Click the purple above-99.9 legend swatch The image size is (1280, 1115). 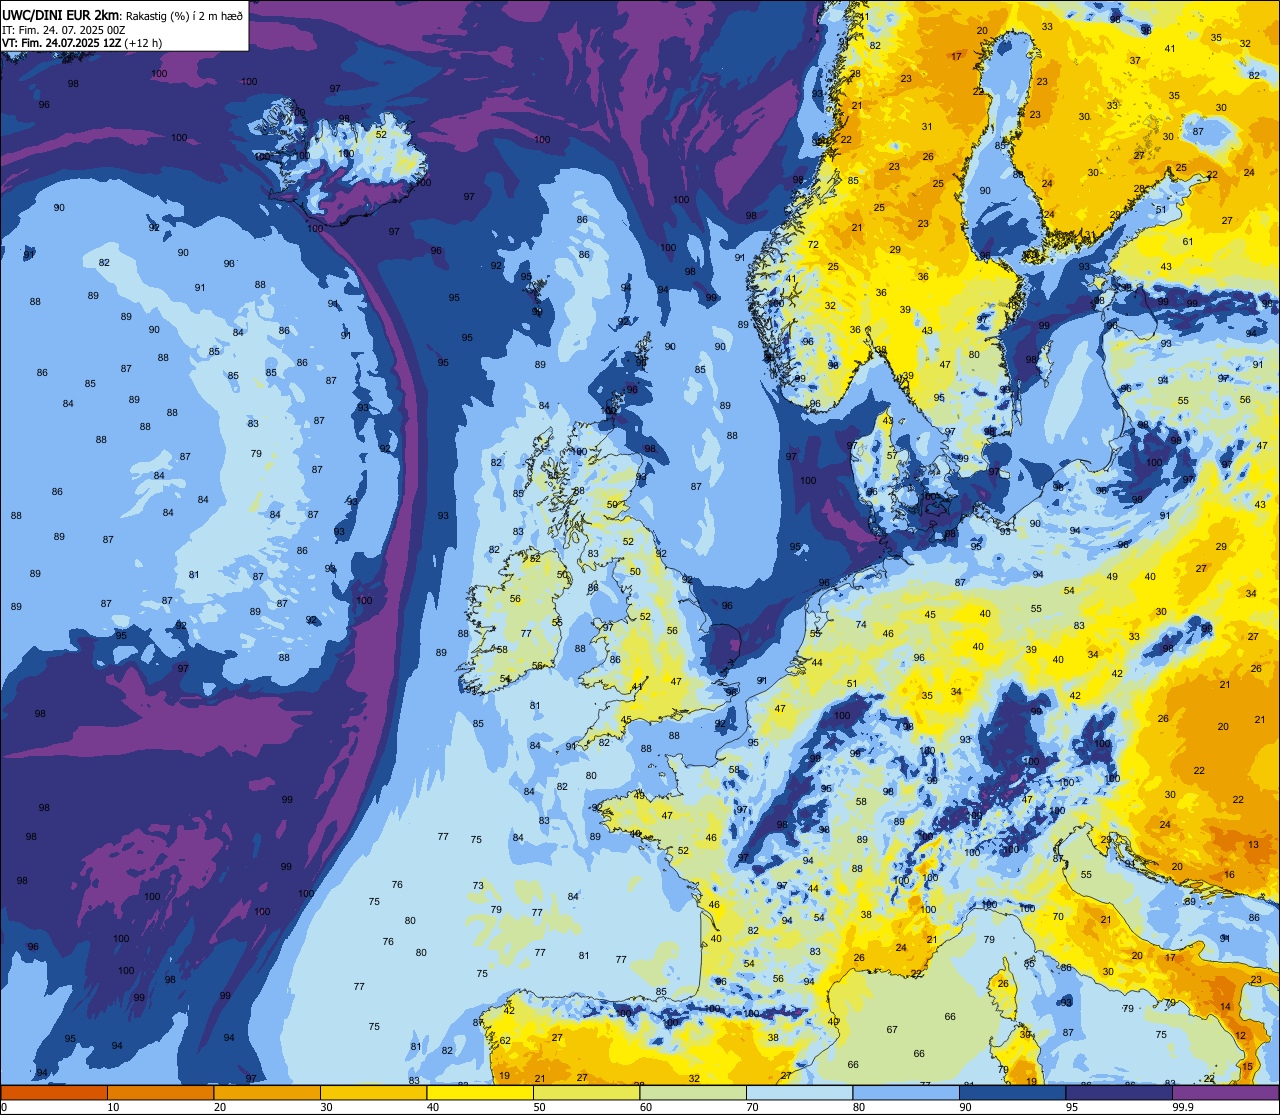click(x=1225, y=1092)
